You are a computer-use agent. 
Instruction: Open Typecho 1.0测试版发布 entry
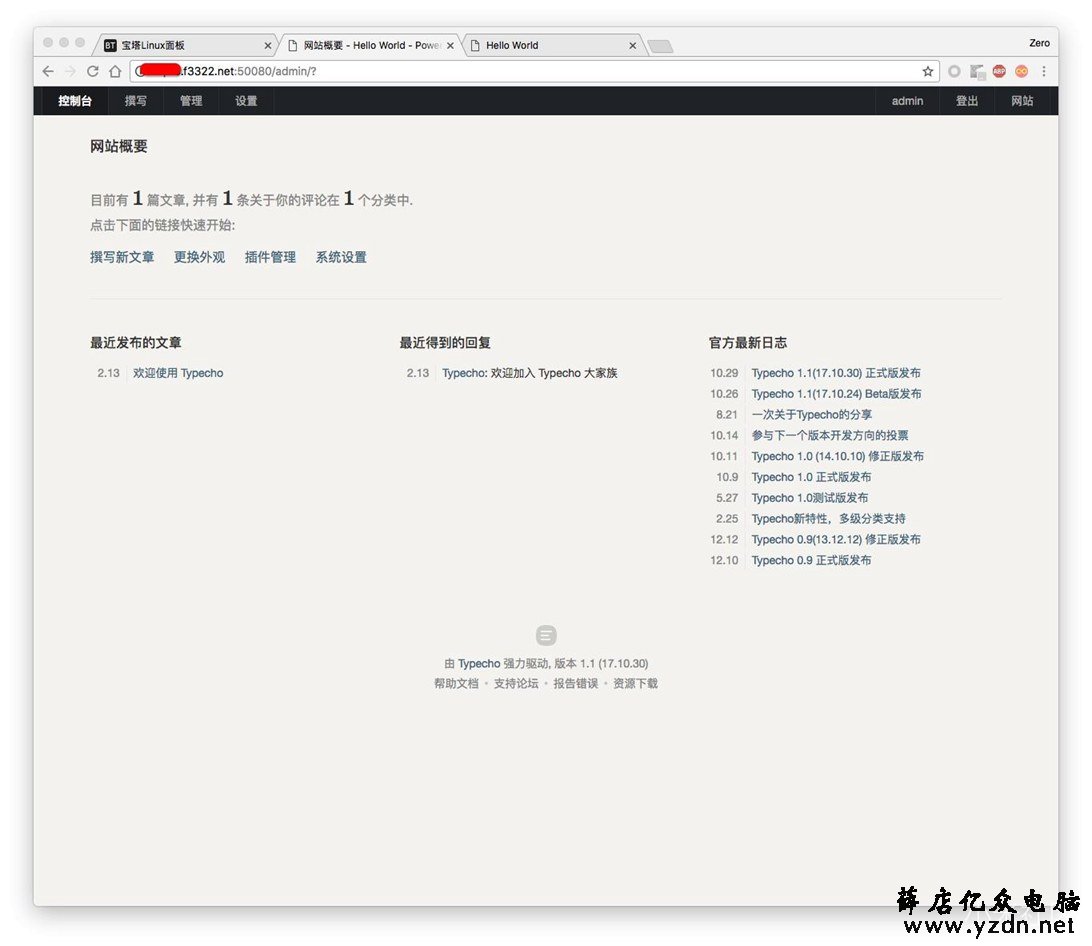point(810,499)
